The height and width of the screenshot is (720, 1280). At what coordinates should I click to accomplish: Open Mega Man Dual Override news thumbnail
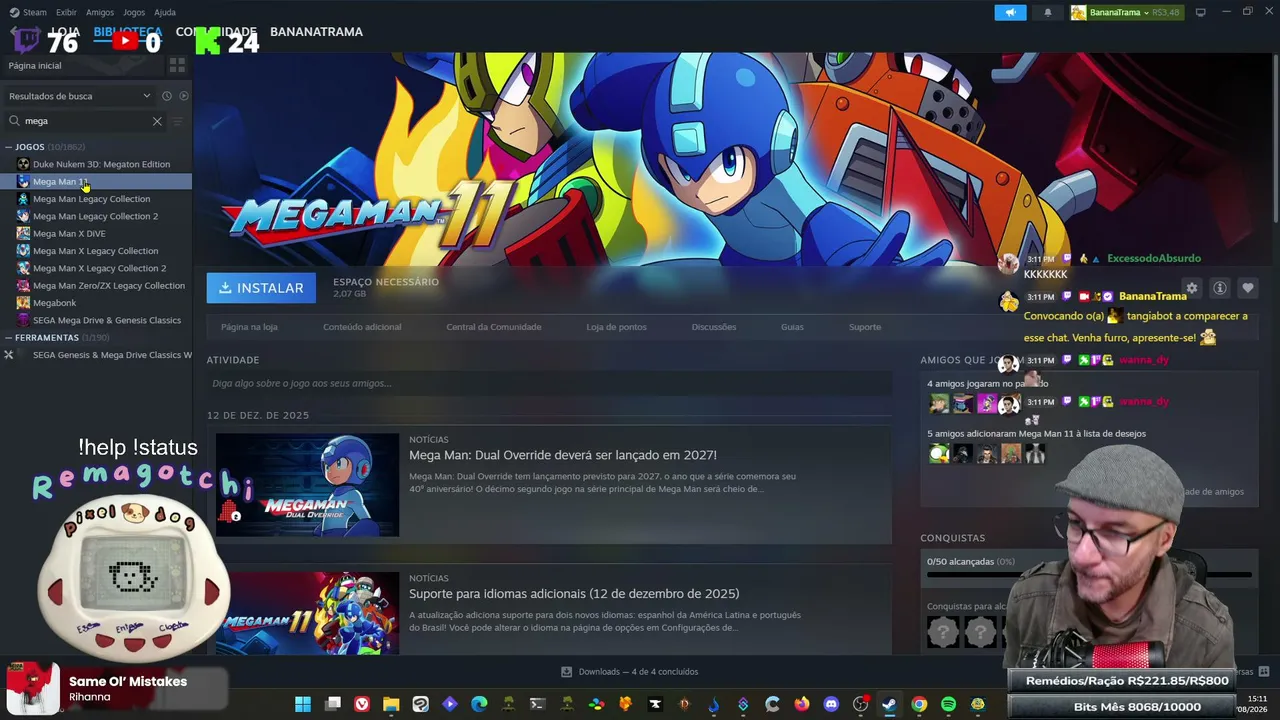tap(307, 484)
